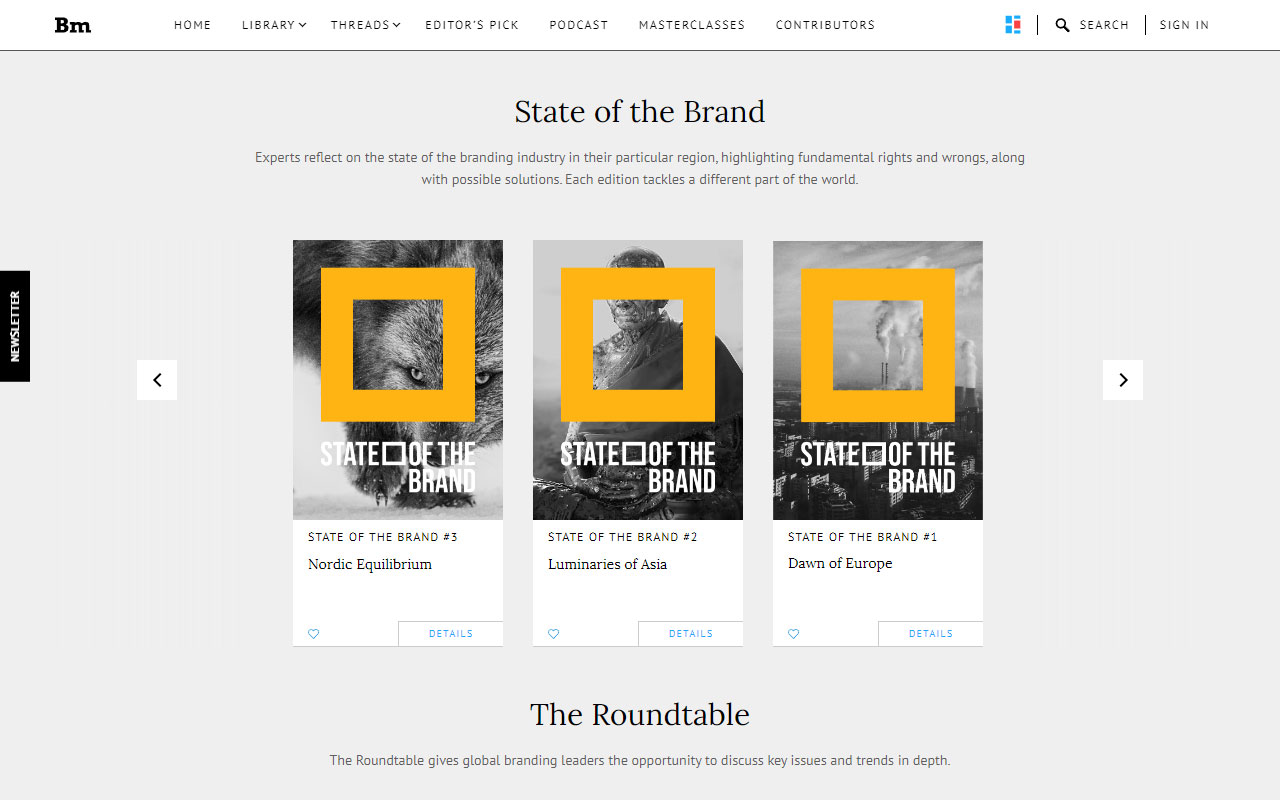Viewport: 1280px width, 800px height.
Task: Select HOME in the navigation menu
Action: (x=192, y=24)
